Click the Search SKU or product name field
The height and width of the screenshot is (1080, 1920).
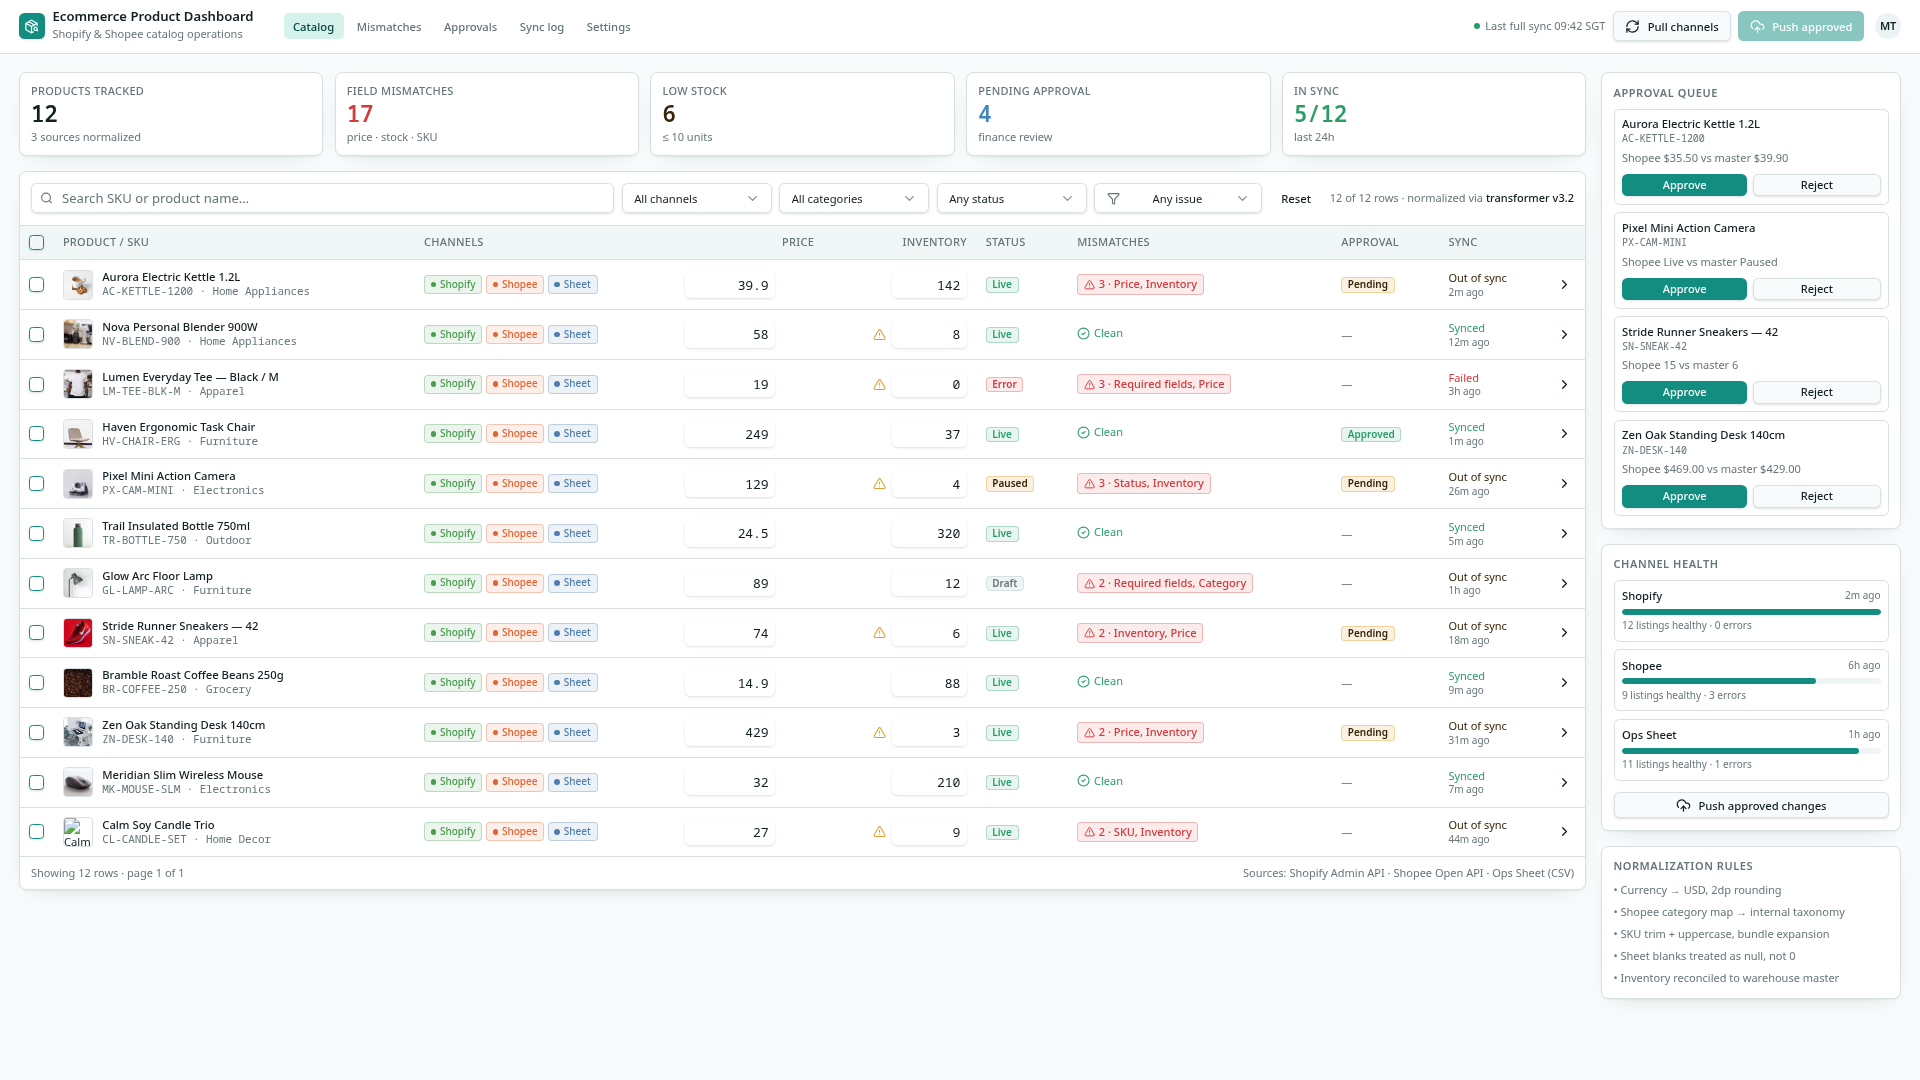[x=322, y=199]
